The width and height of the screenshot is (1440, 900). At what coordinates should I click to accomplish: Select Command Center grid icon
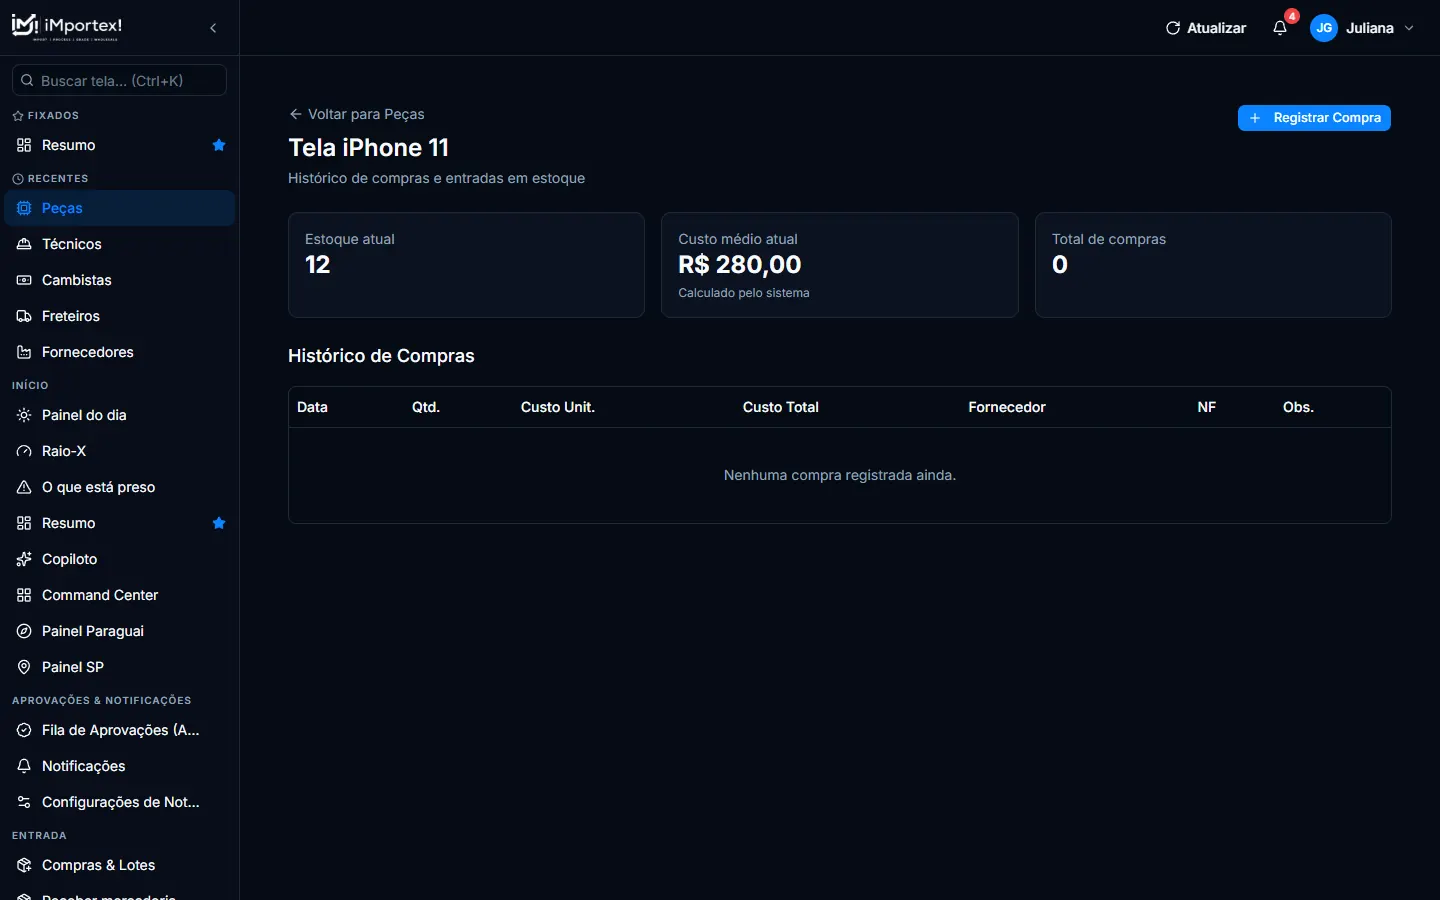click(24, 595)
